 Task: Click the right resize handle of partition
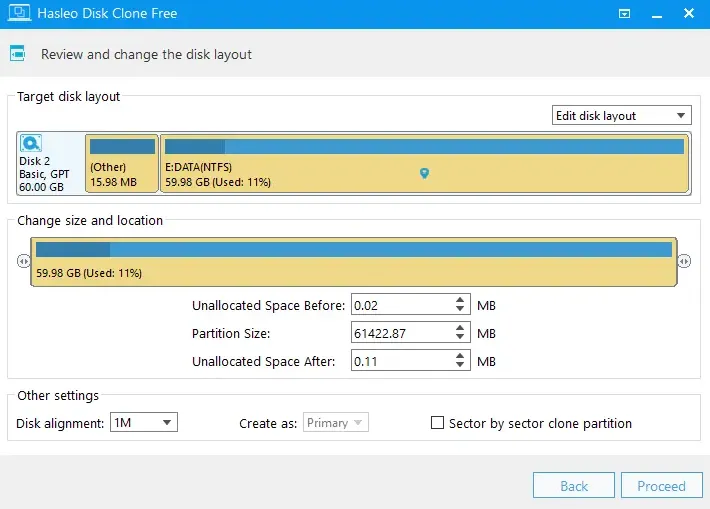pos(684,261)
